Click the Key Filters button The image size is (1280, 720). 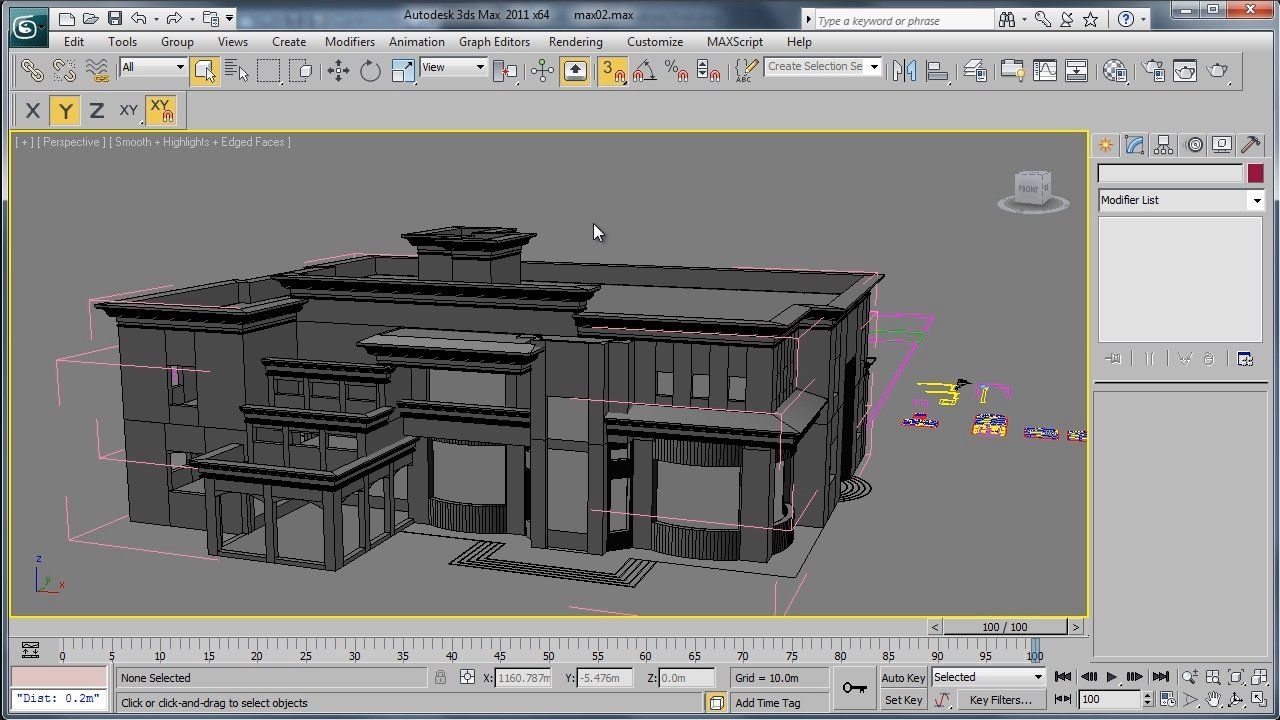pos(1000,700)
